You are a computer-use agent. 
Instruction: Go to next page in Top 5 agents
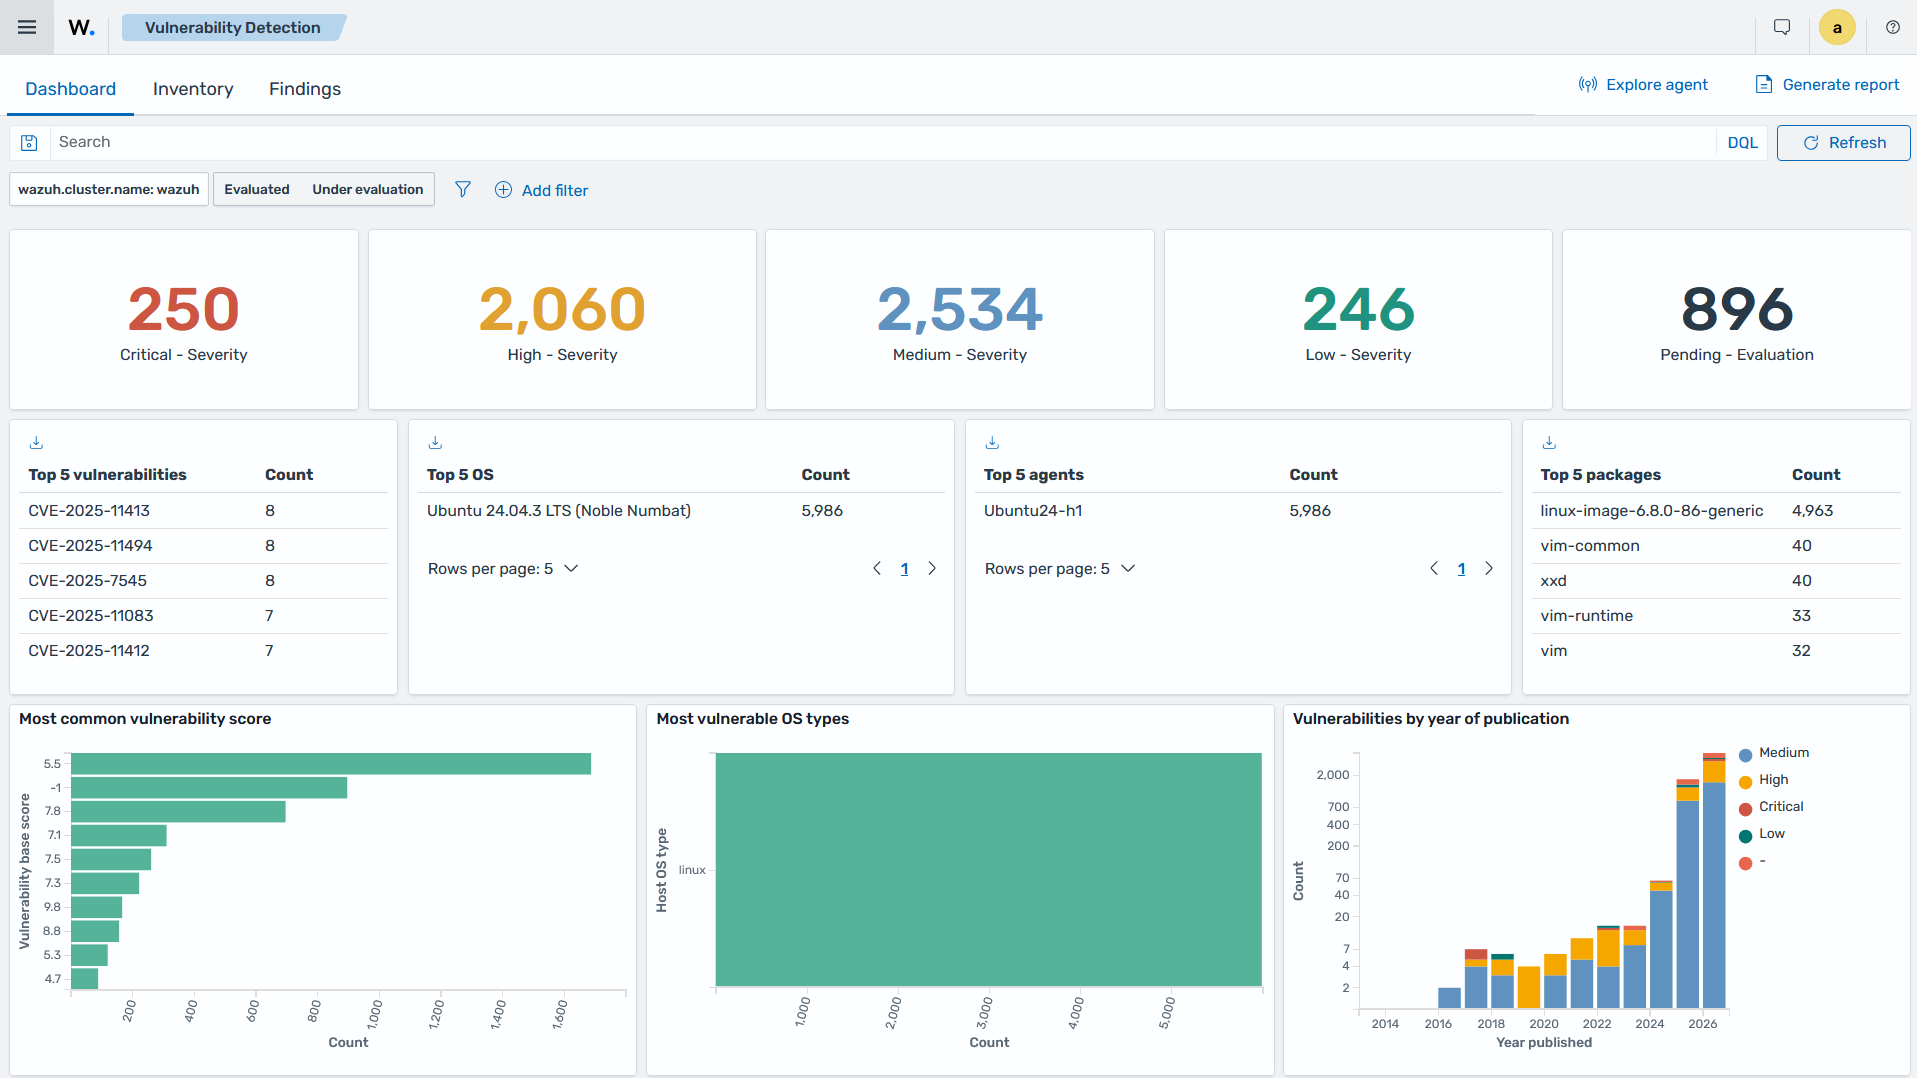click(1489, 568)
